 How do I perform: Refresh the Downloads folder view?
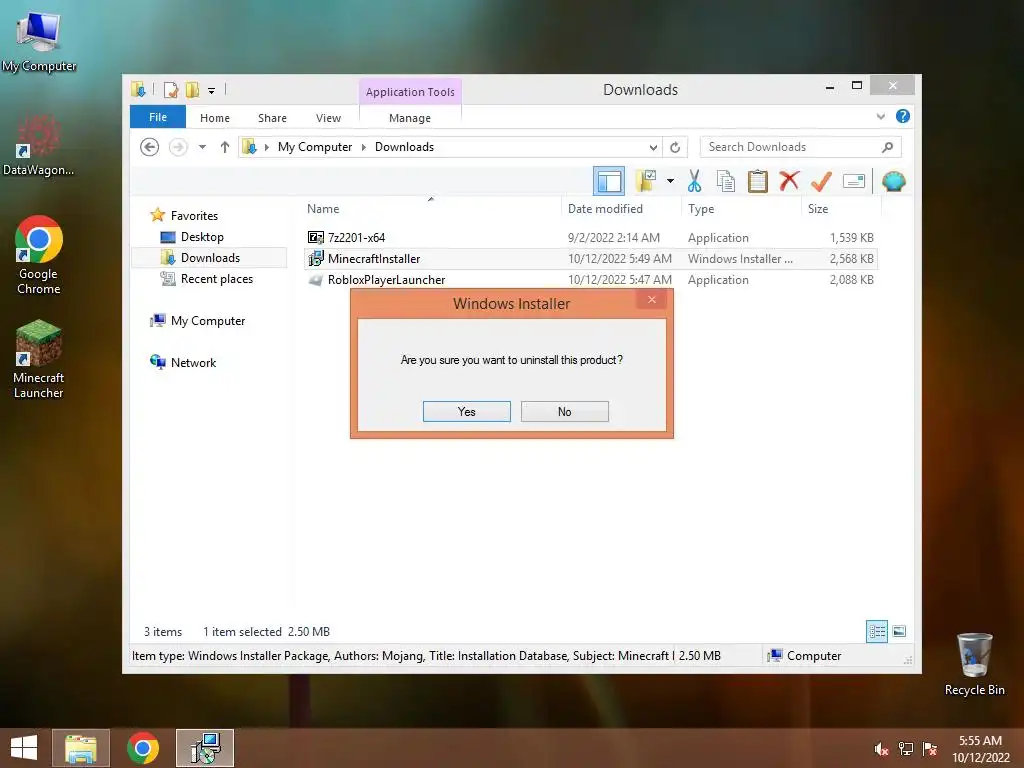(x=675, y=148)
